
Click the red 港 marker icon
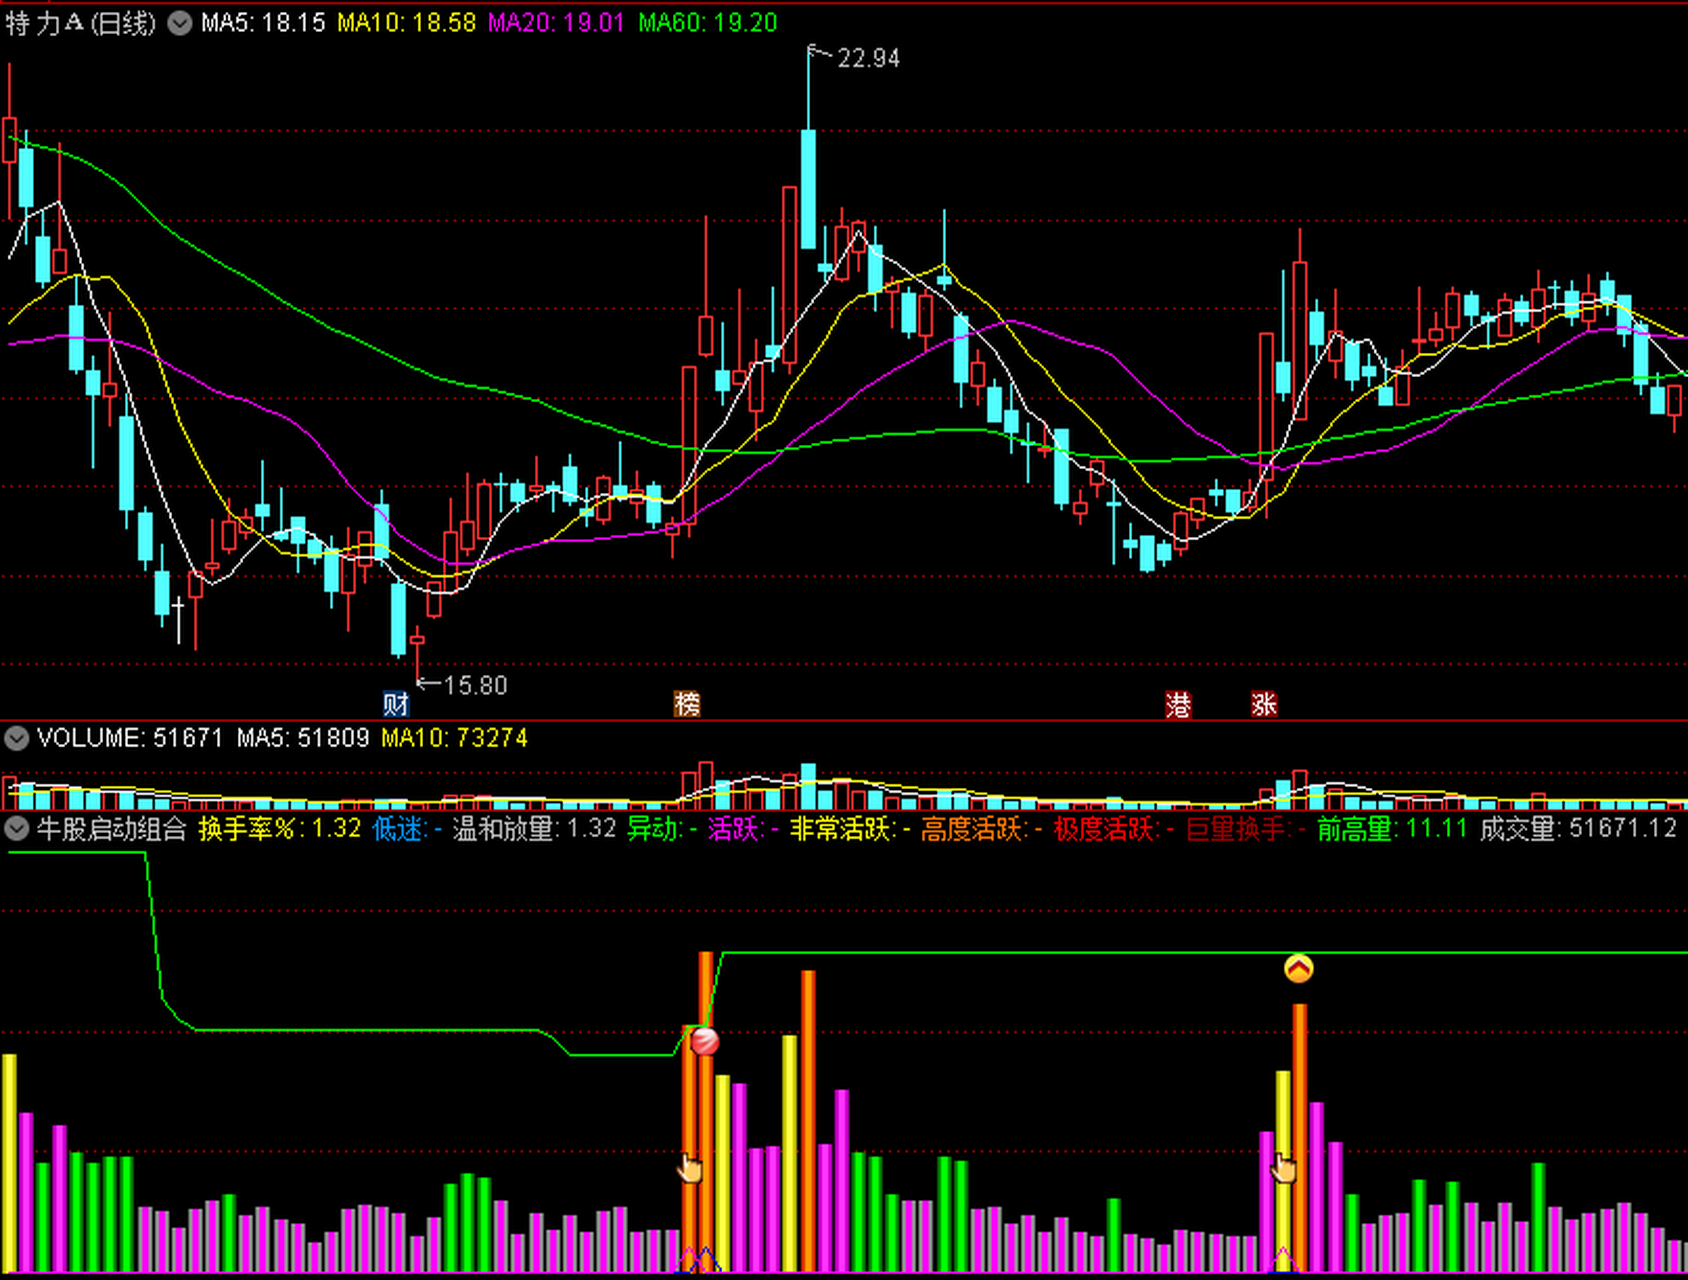pyautogui.click(x=1178, y=705)
